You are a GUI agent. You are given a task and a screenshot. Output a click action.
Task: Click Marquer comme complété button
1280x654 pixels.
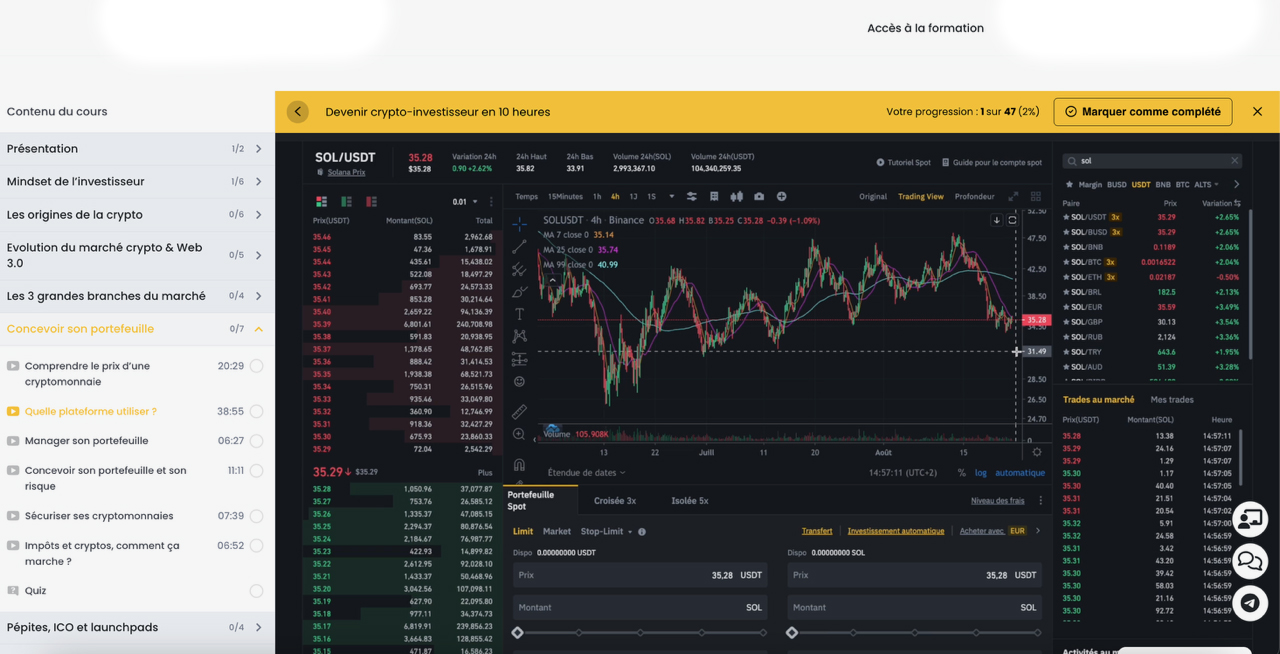pos(1142,112)
